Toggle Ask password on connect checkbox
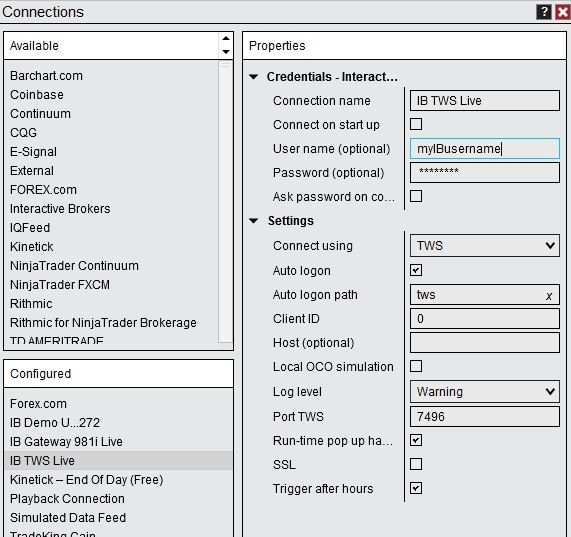The image size is (571, 537). (416, 196)
